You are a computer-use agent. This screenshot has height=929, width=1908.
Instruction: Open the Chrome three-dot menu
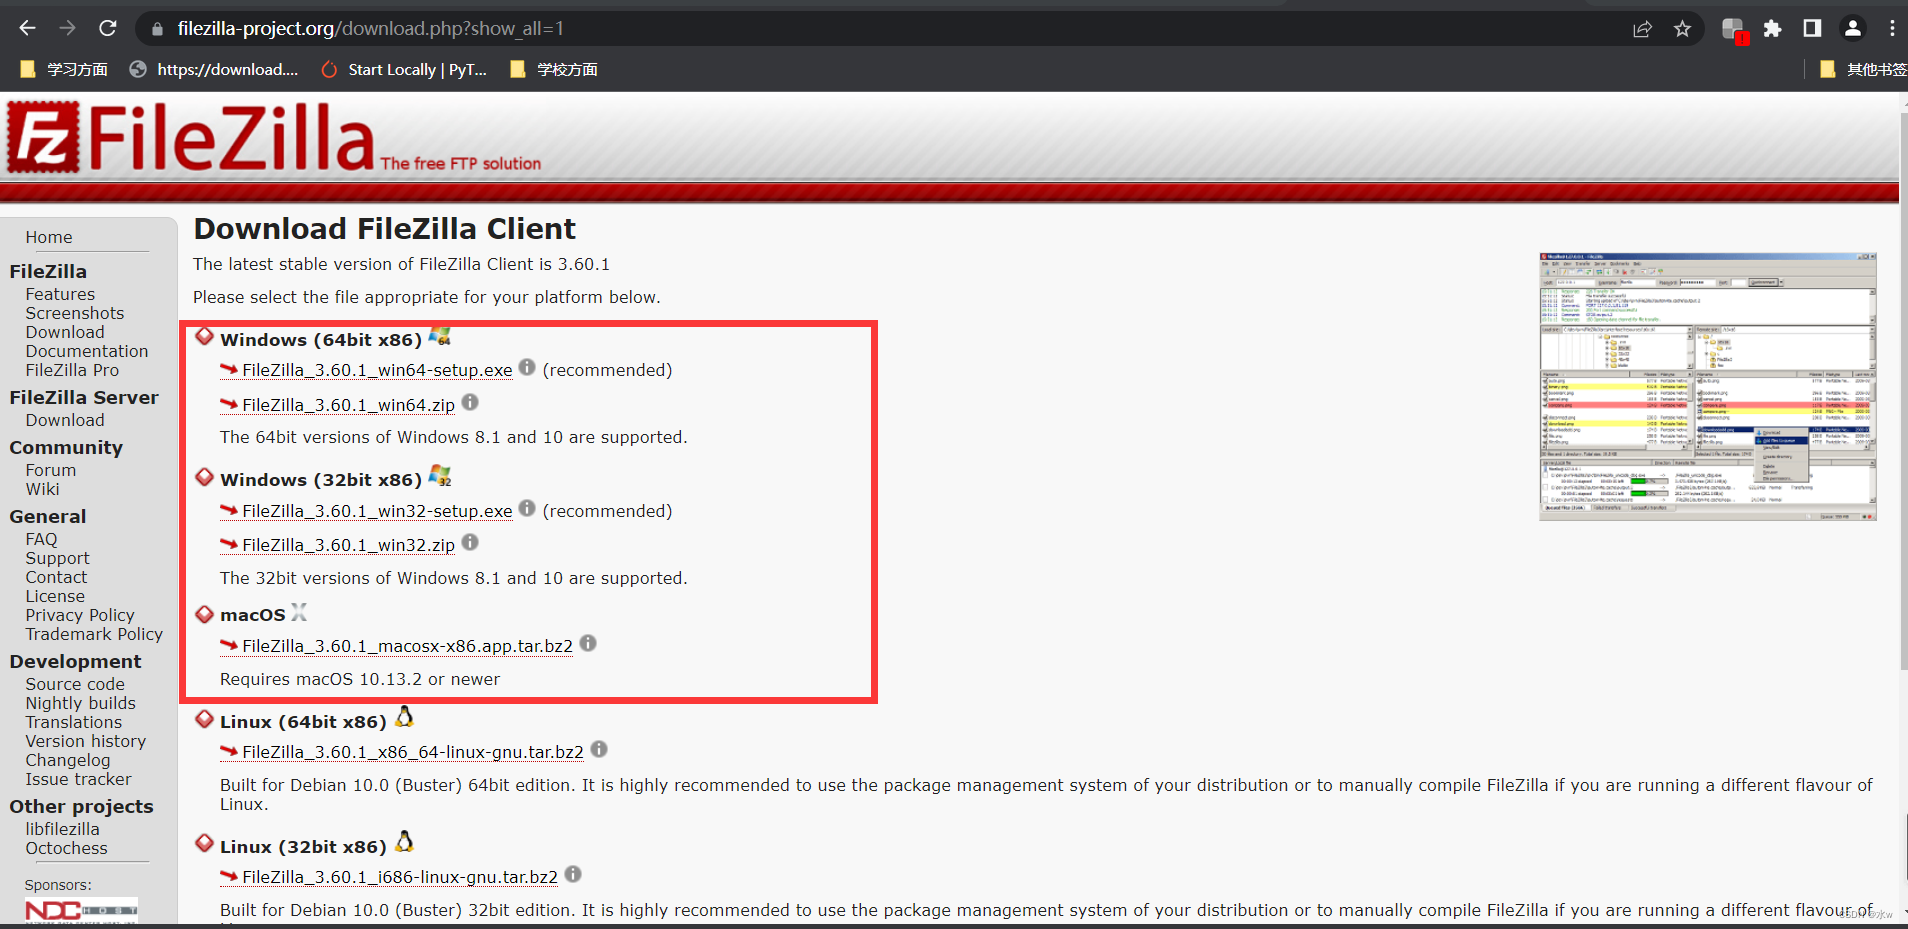(1892, 28)
